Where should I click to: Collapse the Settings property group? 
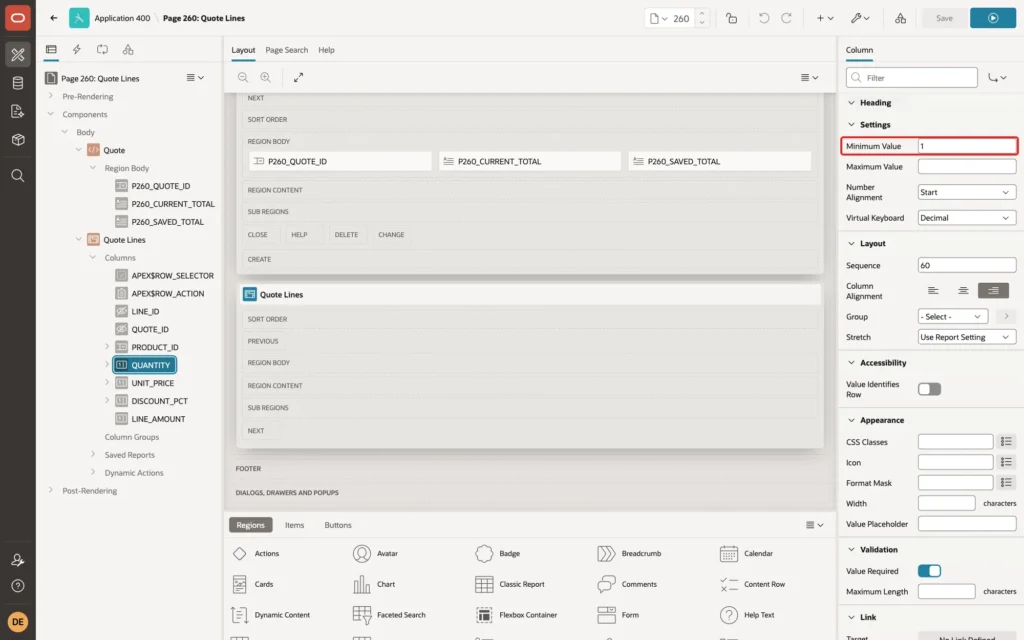pos(851,125)
